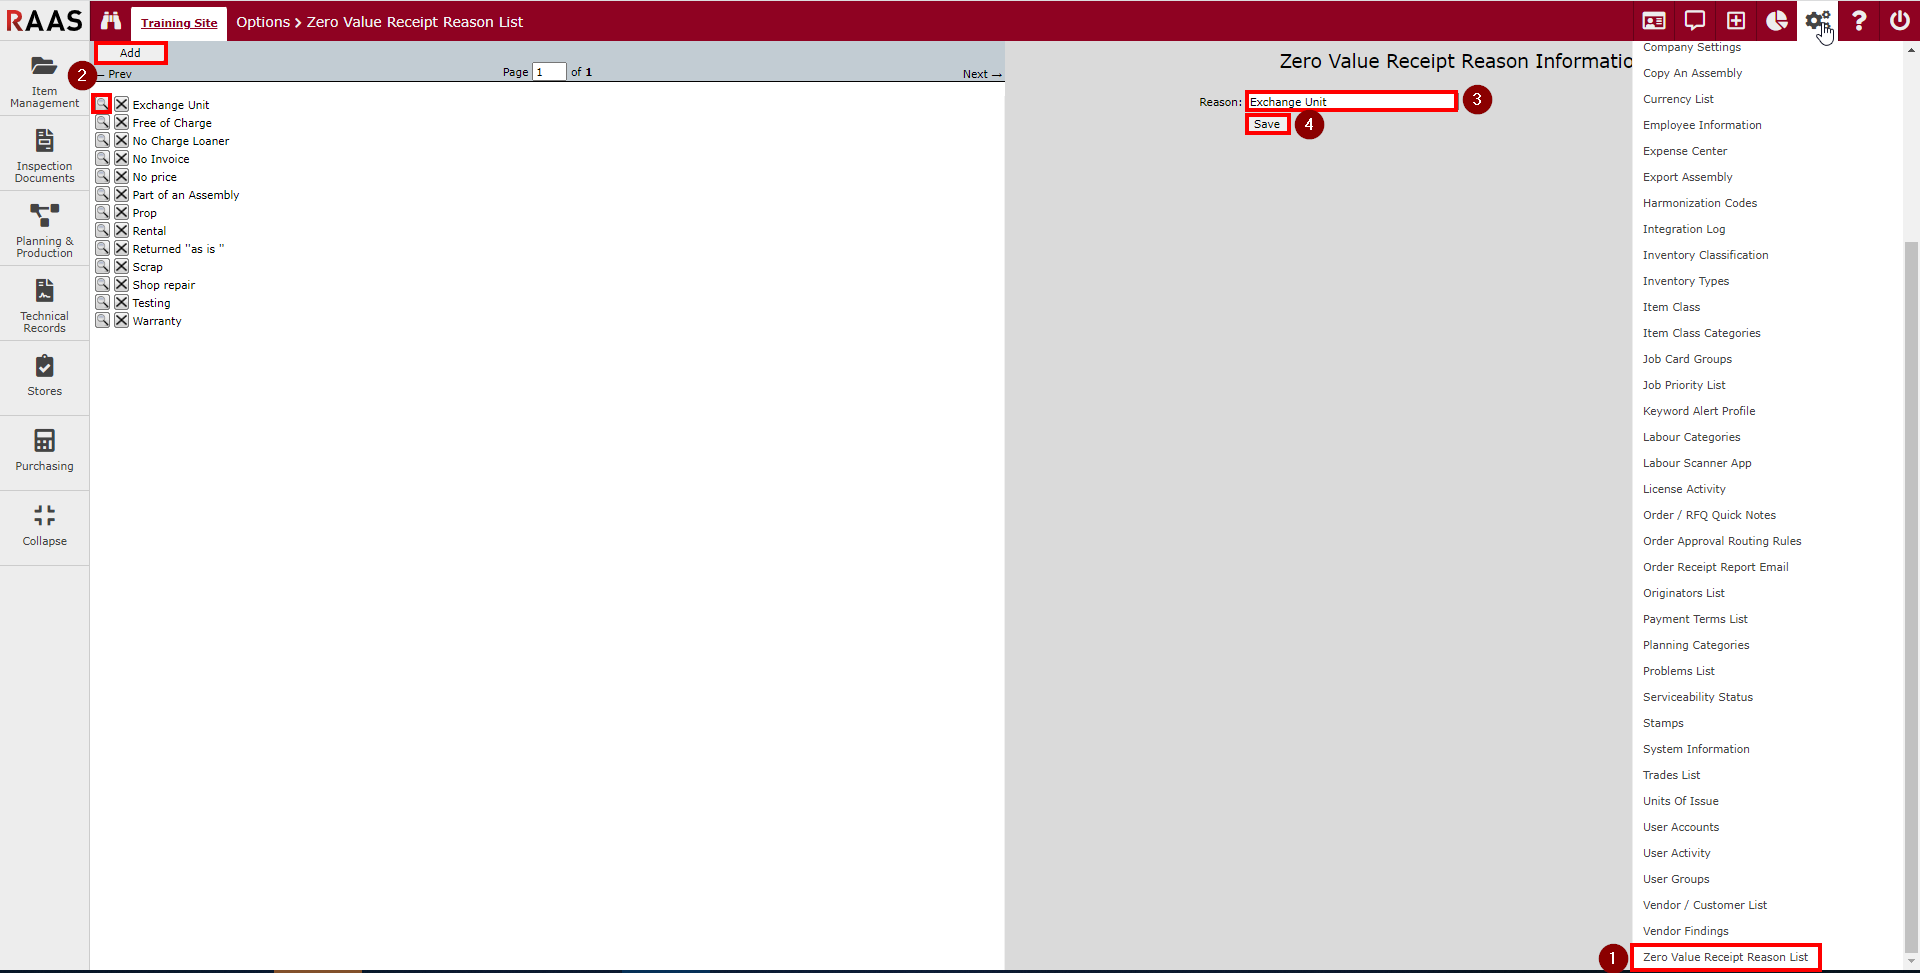
Task: Click the power logout icon
Action: click(x=1899, y=21)
